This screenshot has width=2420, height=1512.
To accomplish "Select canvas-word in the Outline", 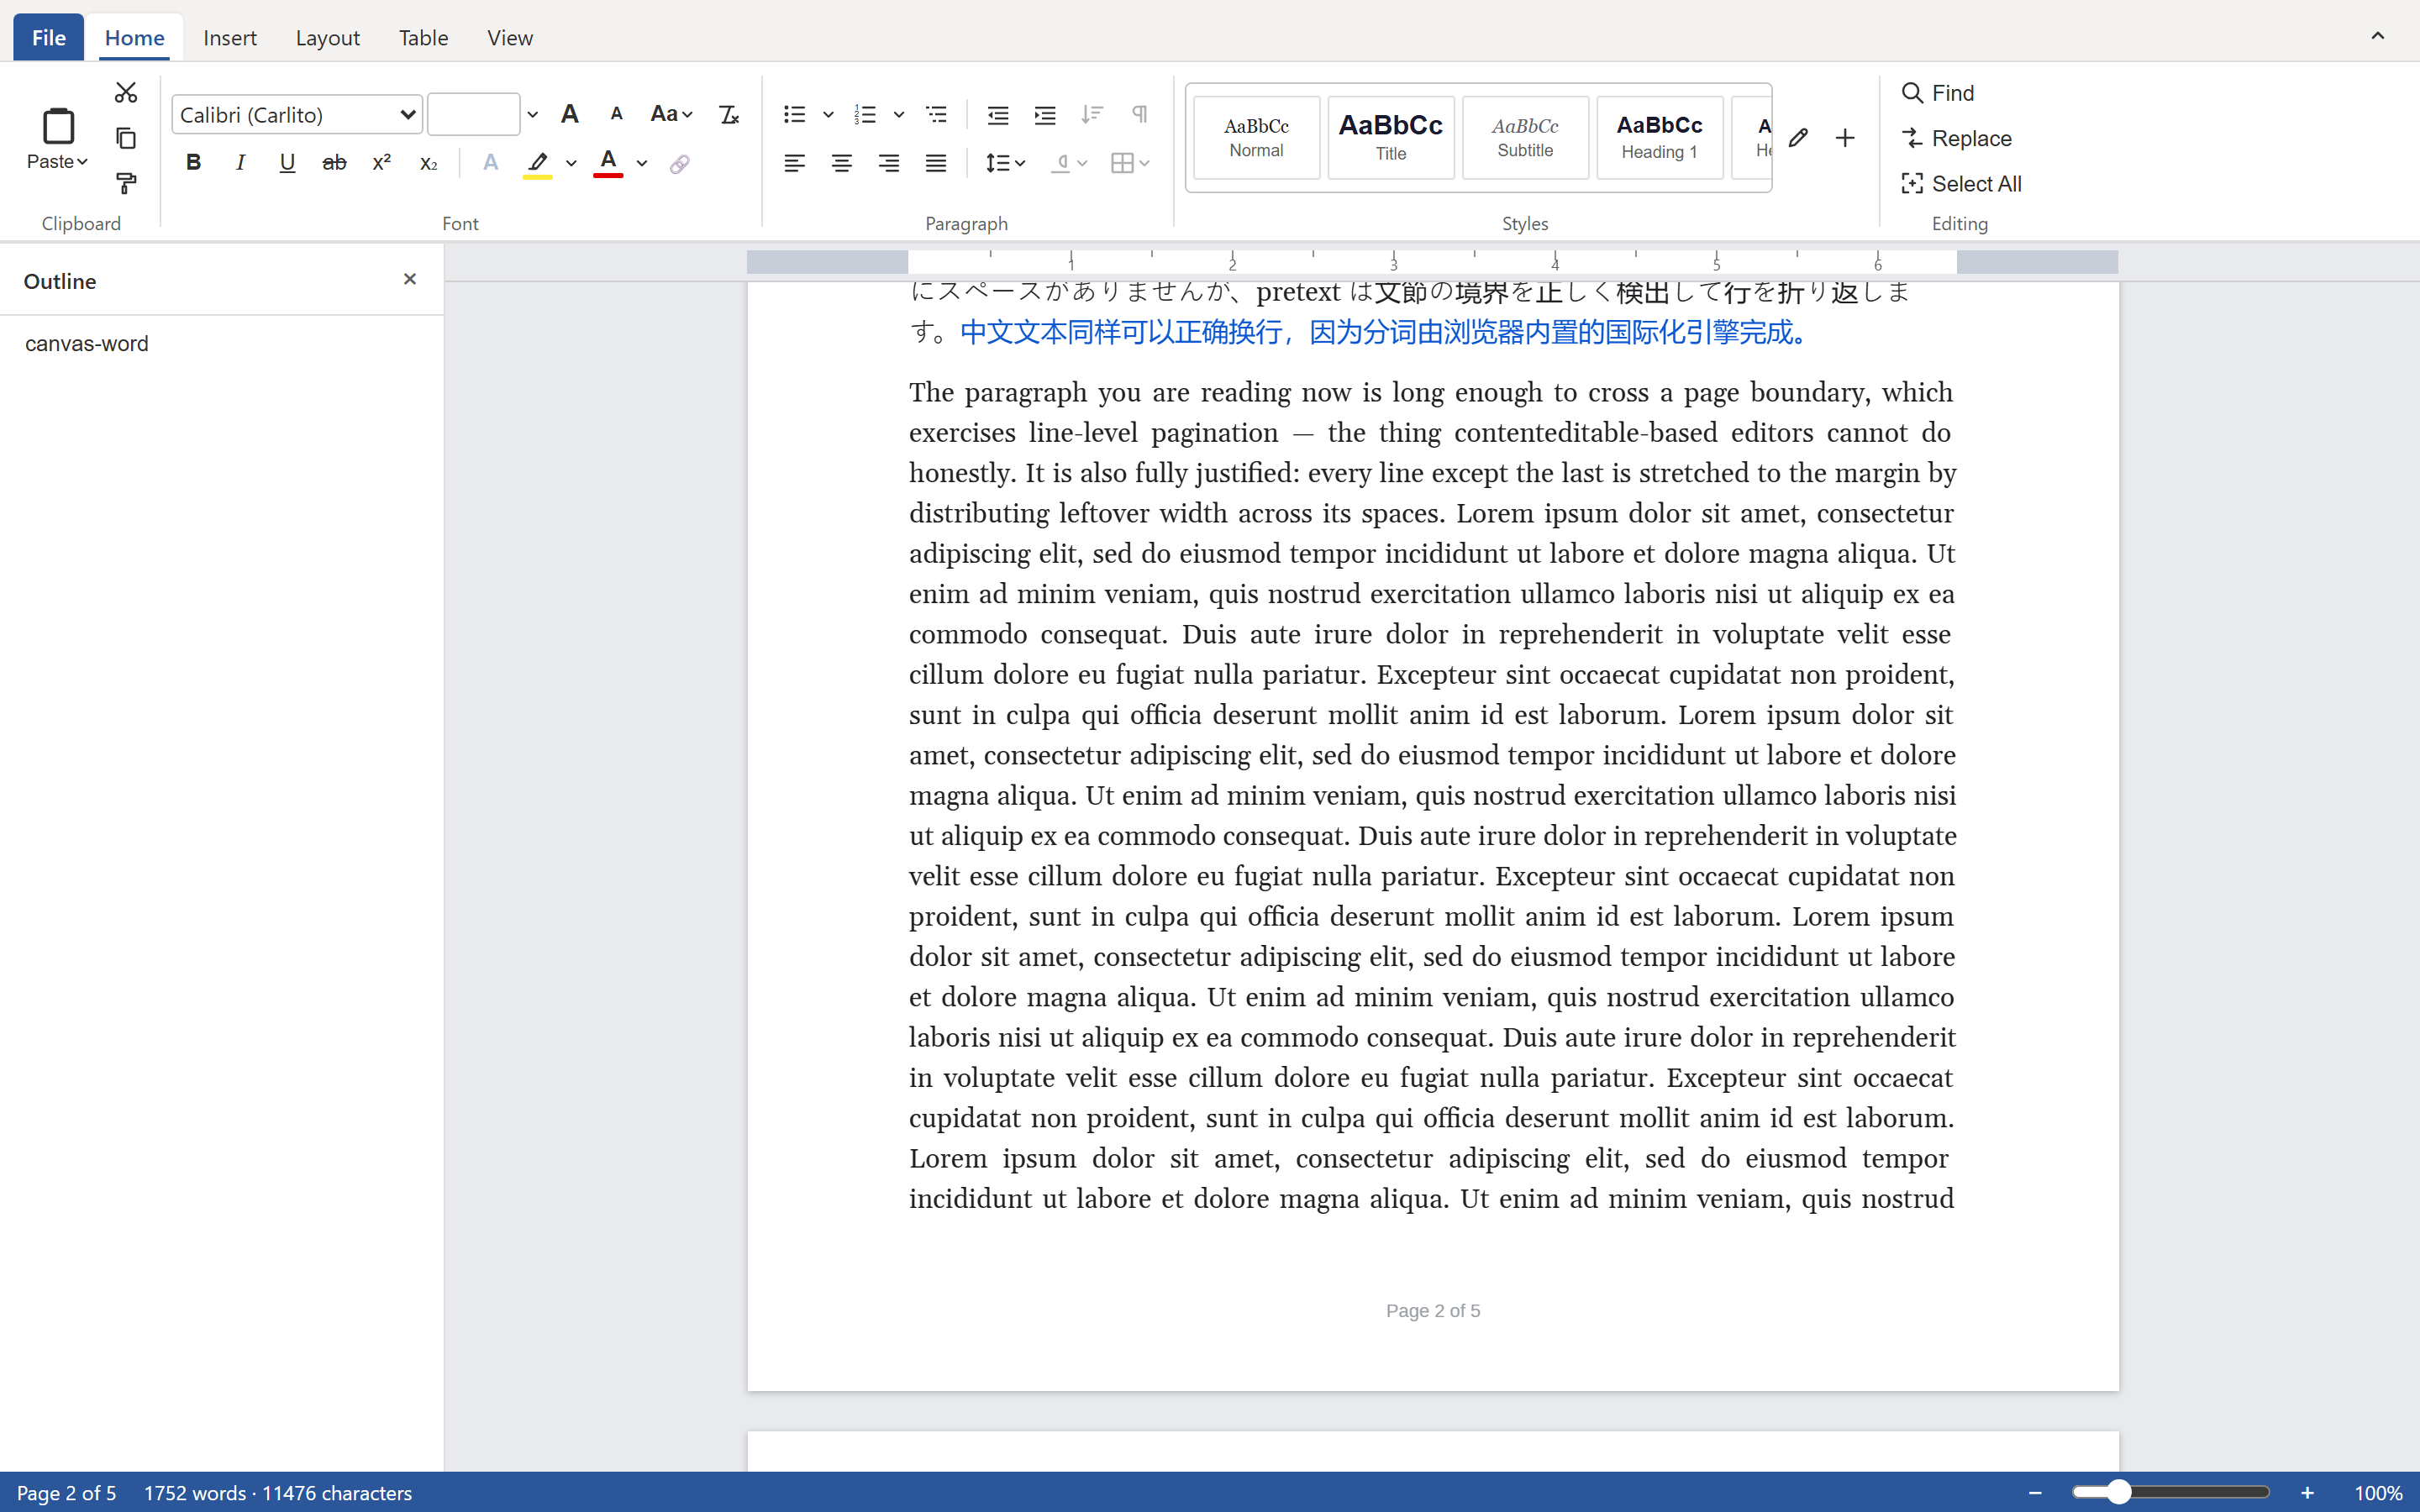I will coord(87,344).
